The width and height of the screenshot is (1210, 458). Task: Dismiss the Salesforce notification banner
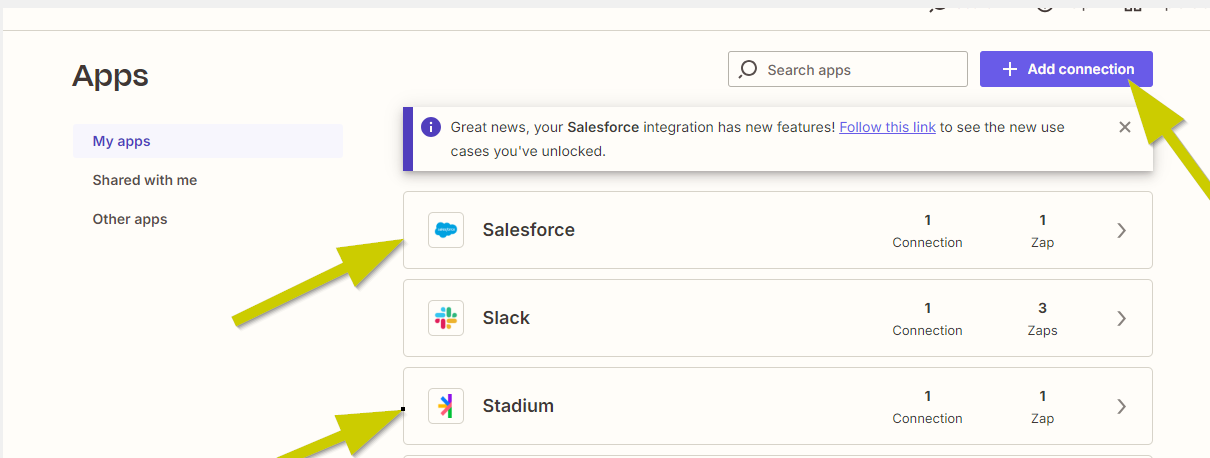(x=1125, y=127)
